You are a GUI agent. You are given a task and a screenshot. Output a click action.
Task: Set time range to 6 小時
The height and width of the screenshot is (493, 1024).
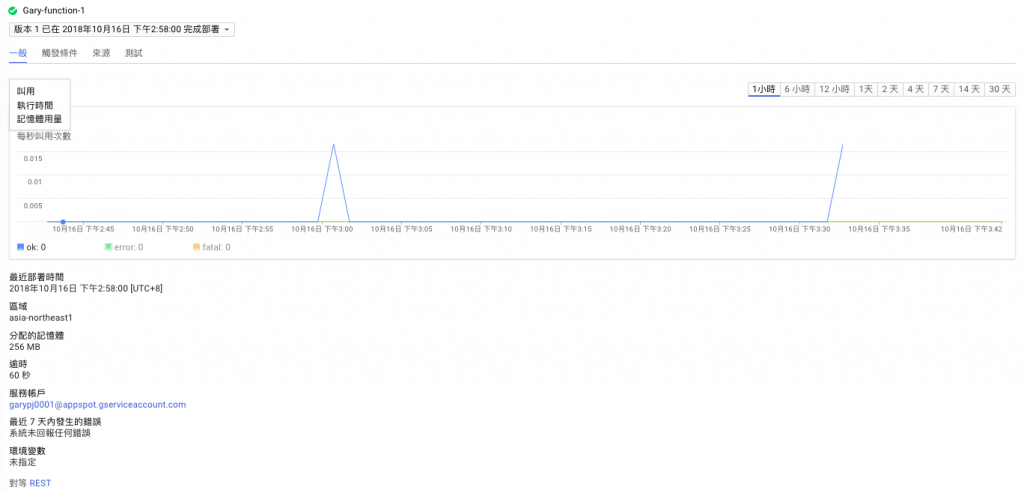(797, 89)
